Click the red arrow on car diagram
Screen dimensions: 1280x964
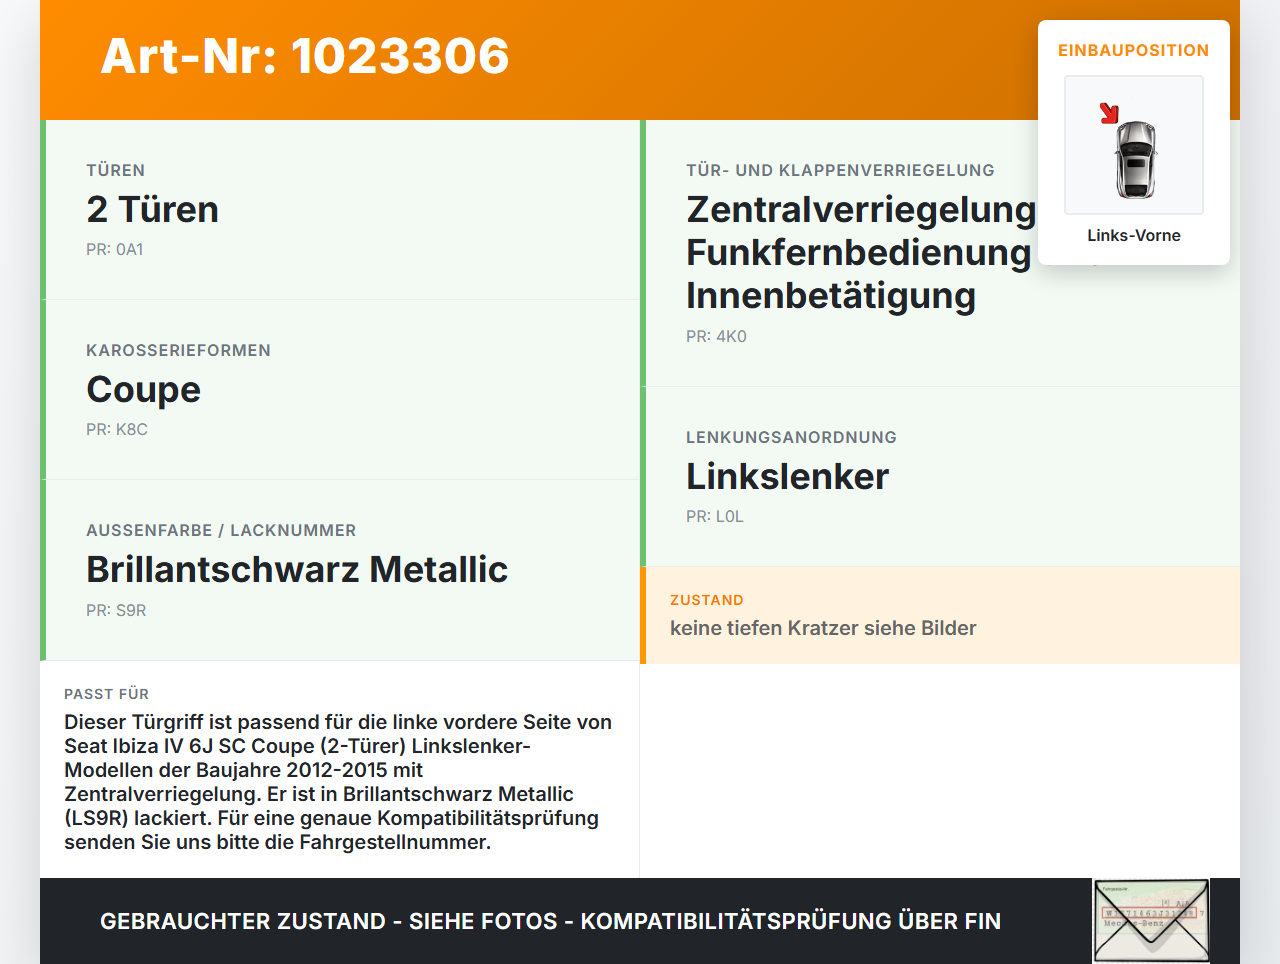coord(1109,113)
